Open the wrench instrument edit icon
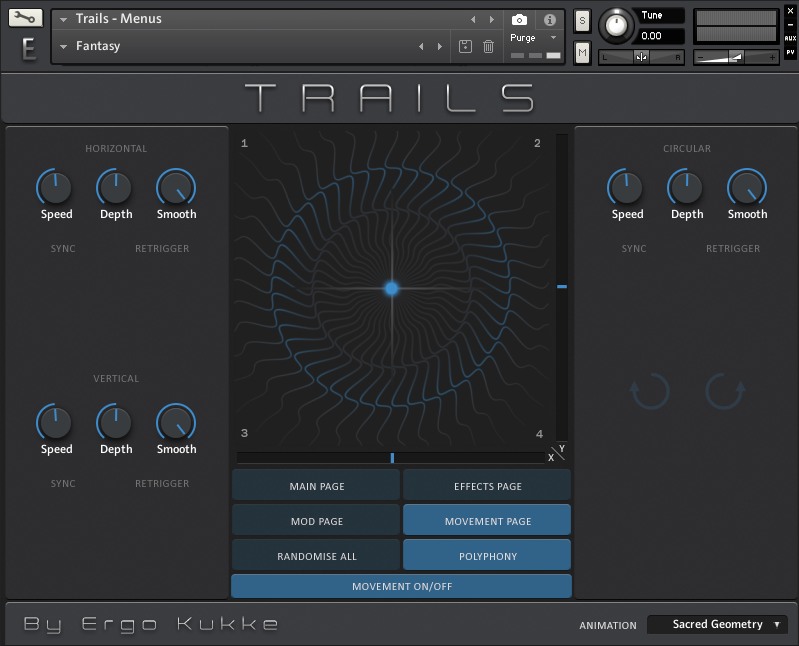 [25, 18]
